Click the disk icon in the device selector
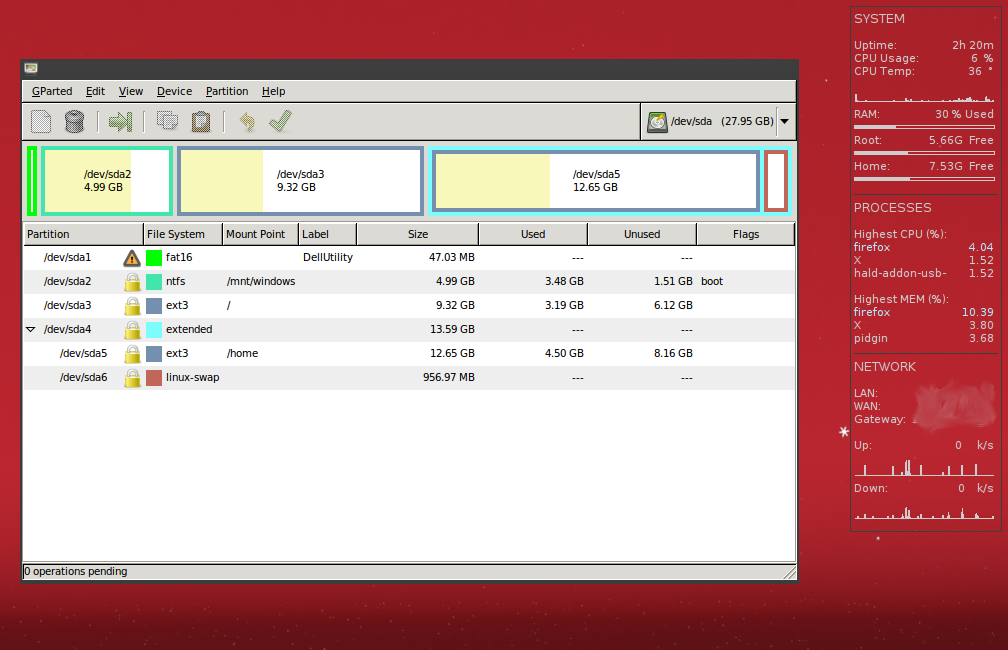This screenshot has height=650, width=1008. click(657, 121)
